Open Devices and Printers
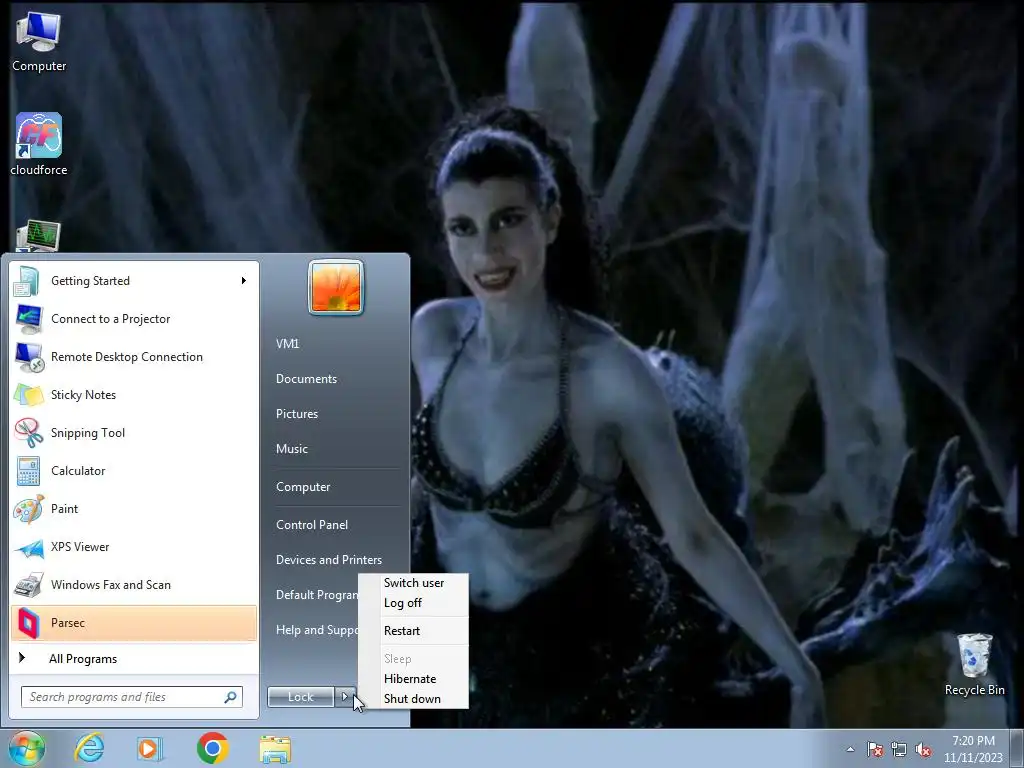This screenshot has height=768, width=1024. click(328, 560)
